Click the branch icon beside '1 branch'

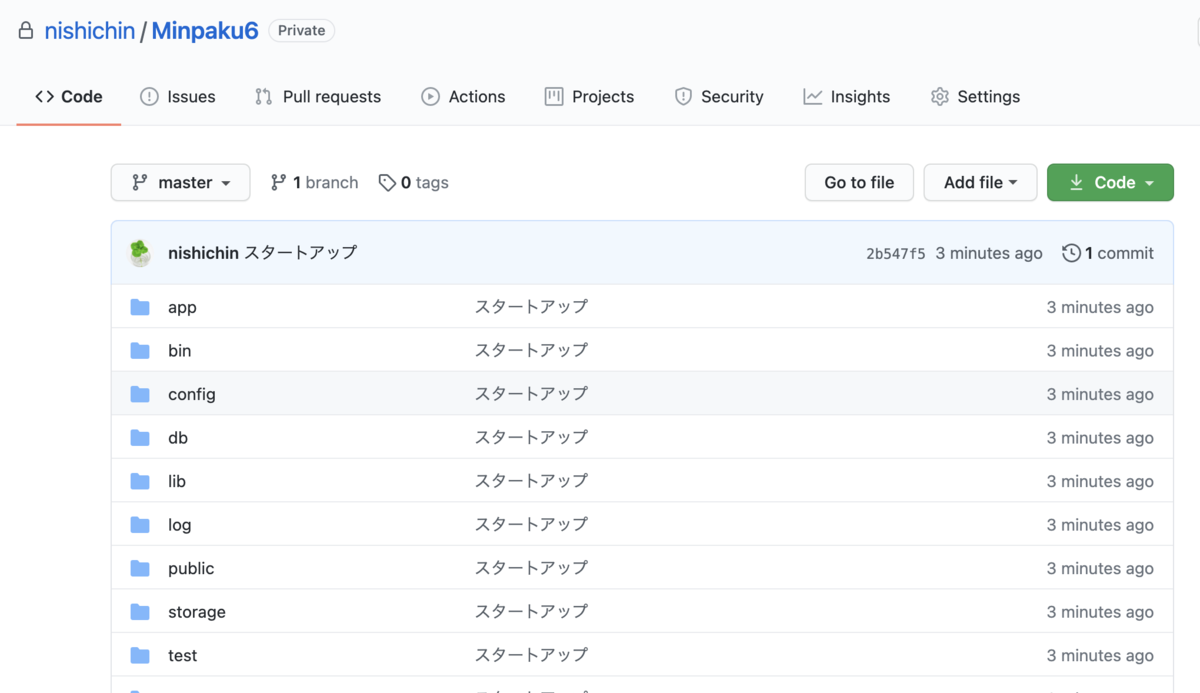(278, 183)
